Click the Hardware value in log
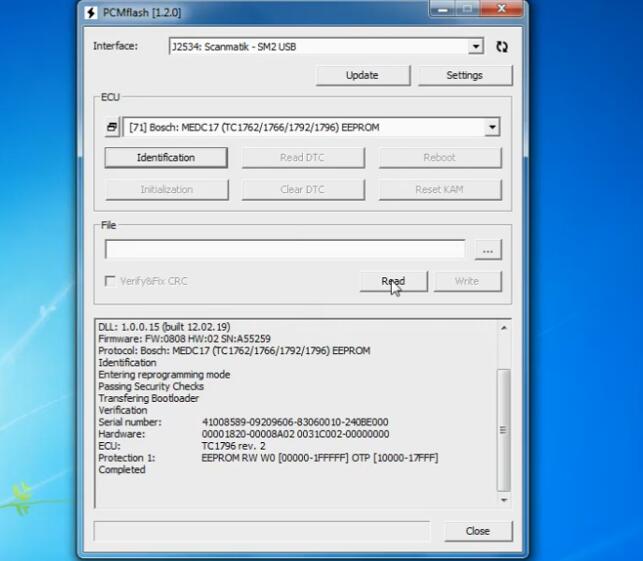 (x=295, y=434)
